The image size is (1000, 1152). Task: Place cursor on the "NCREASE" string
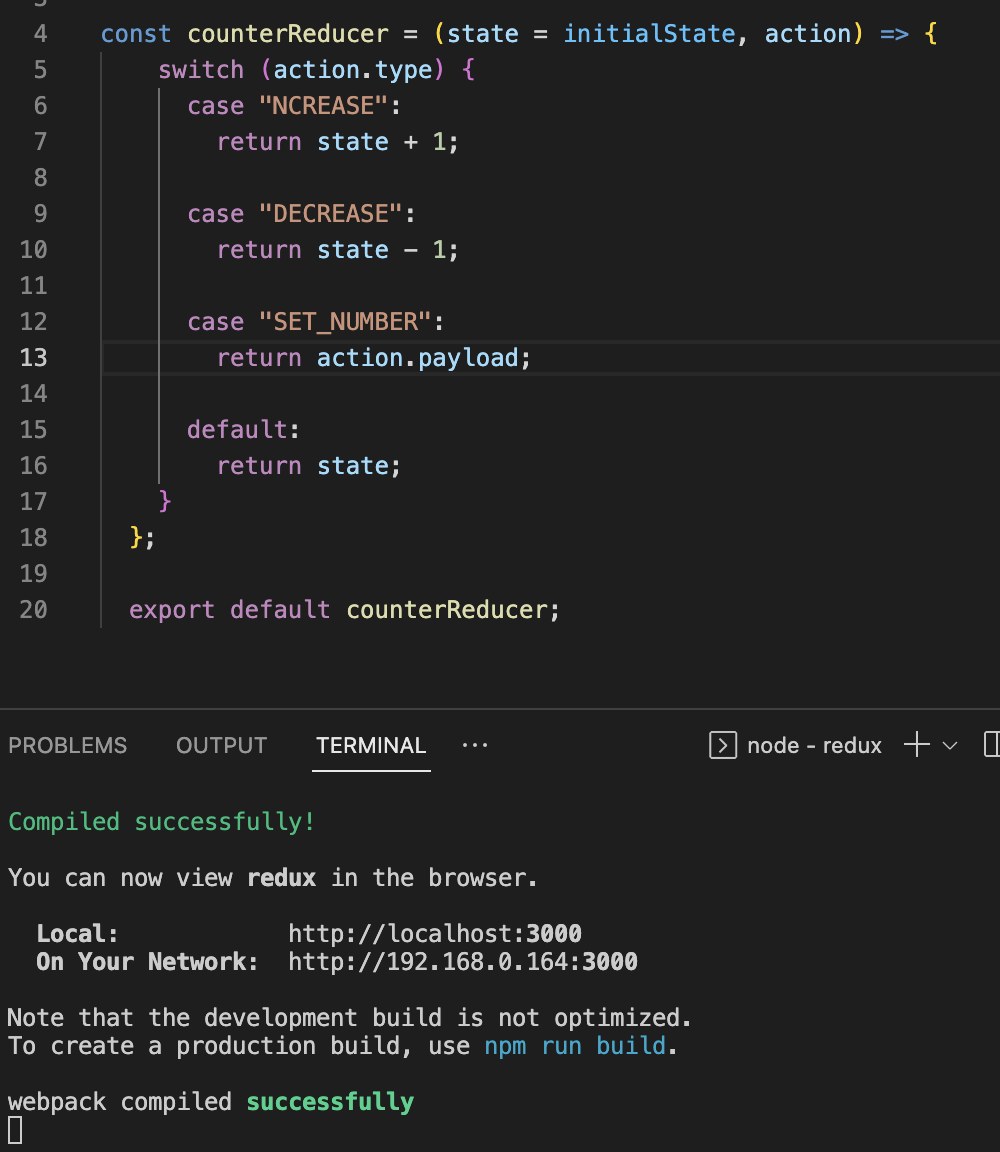click(x=323, y=105)
